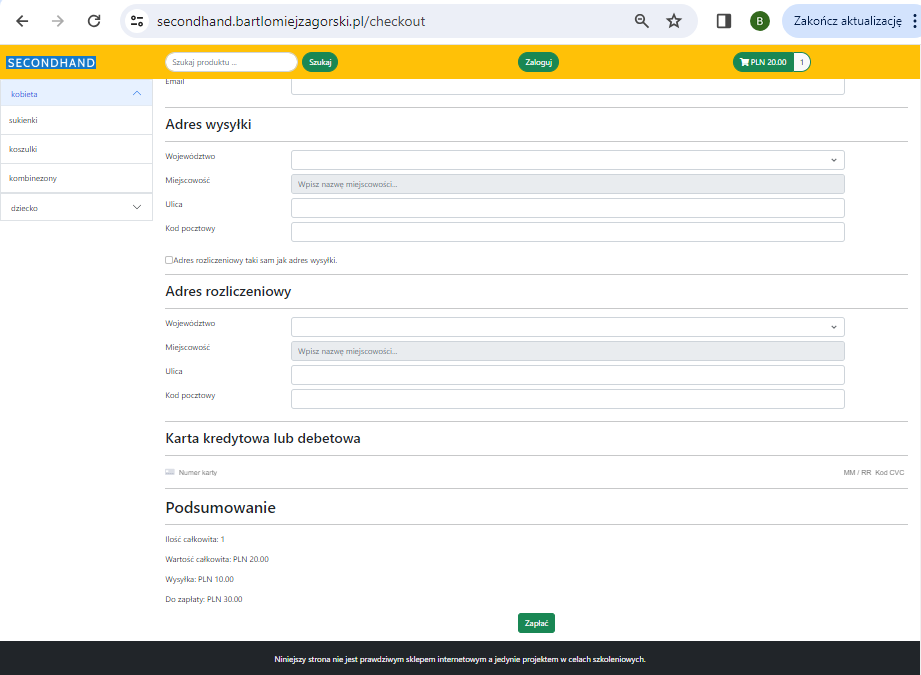The width and height of the screenshot is (921, 675).
Task: Click the address bar URL
Action: (x=291, y=21)
